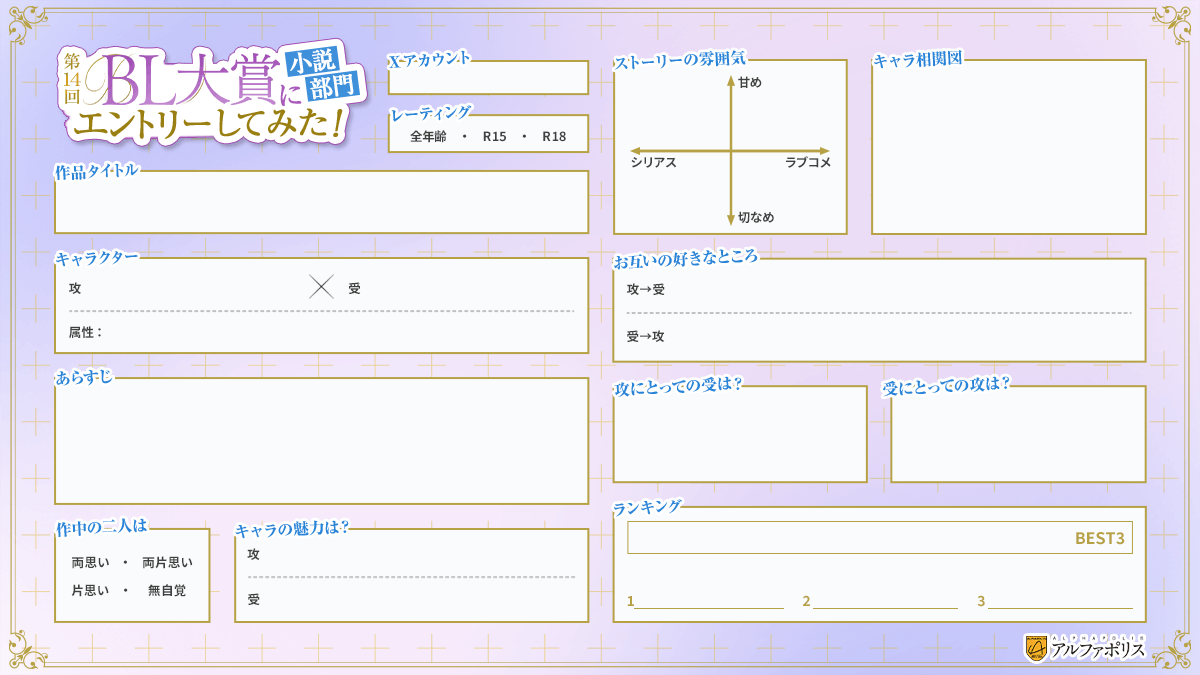Image resolution: width=1200 pixels, height=675 pixels.
Task: Click the 攻にとっての受は? heading
Action: [x=678, y=385]
